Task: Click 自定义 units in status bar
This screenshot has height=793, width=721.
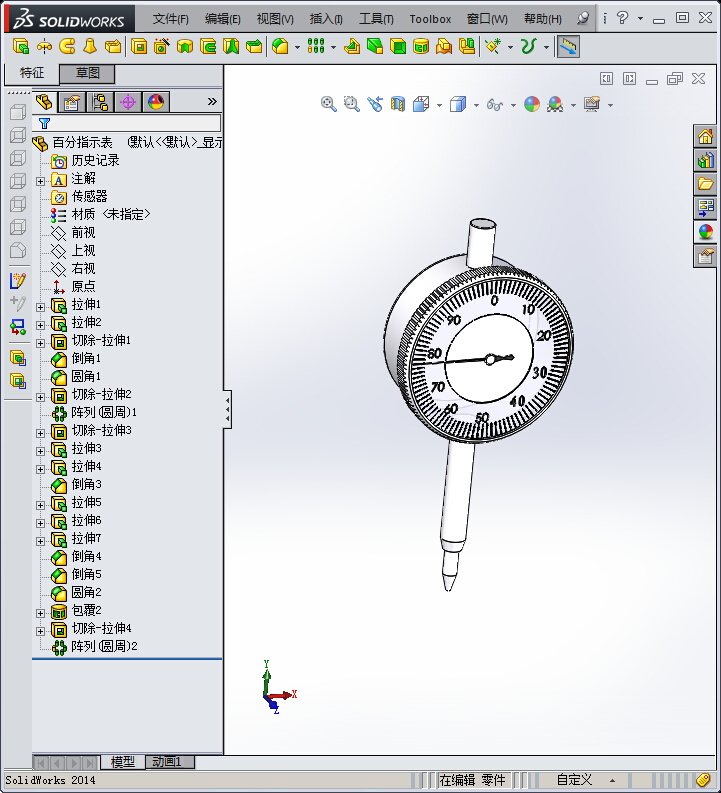Action: point(574,779)
